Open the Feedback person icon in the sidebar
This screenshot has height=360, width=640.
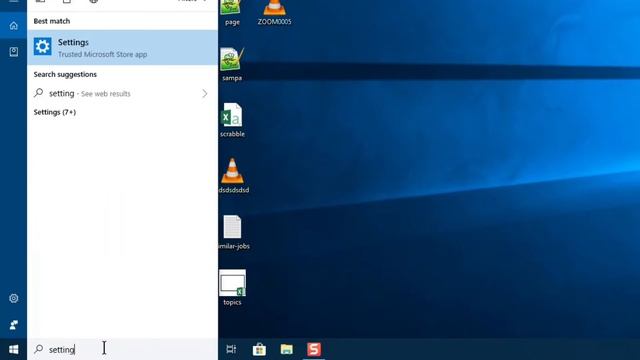pyautogui.click(x=13, y=325)
